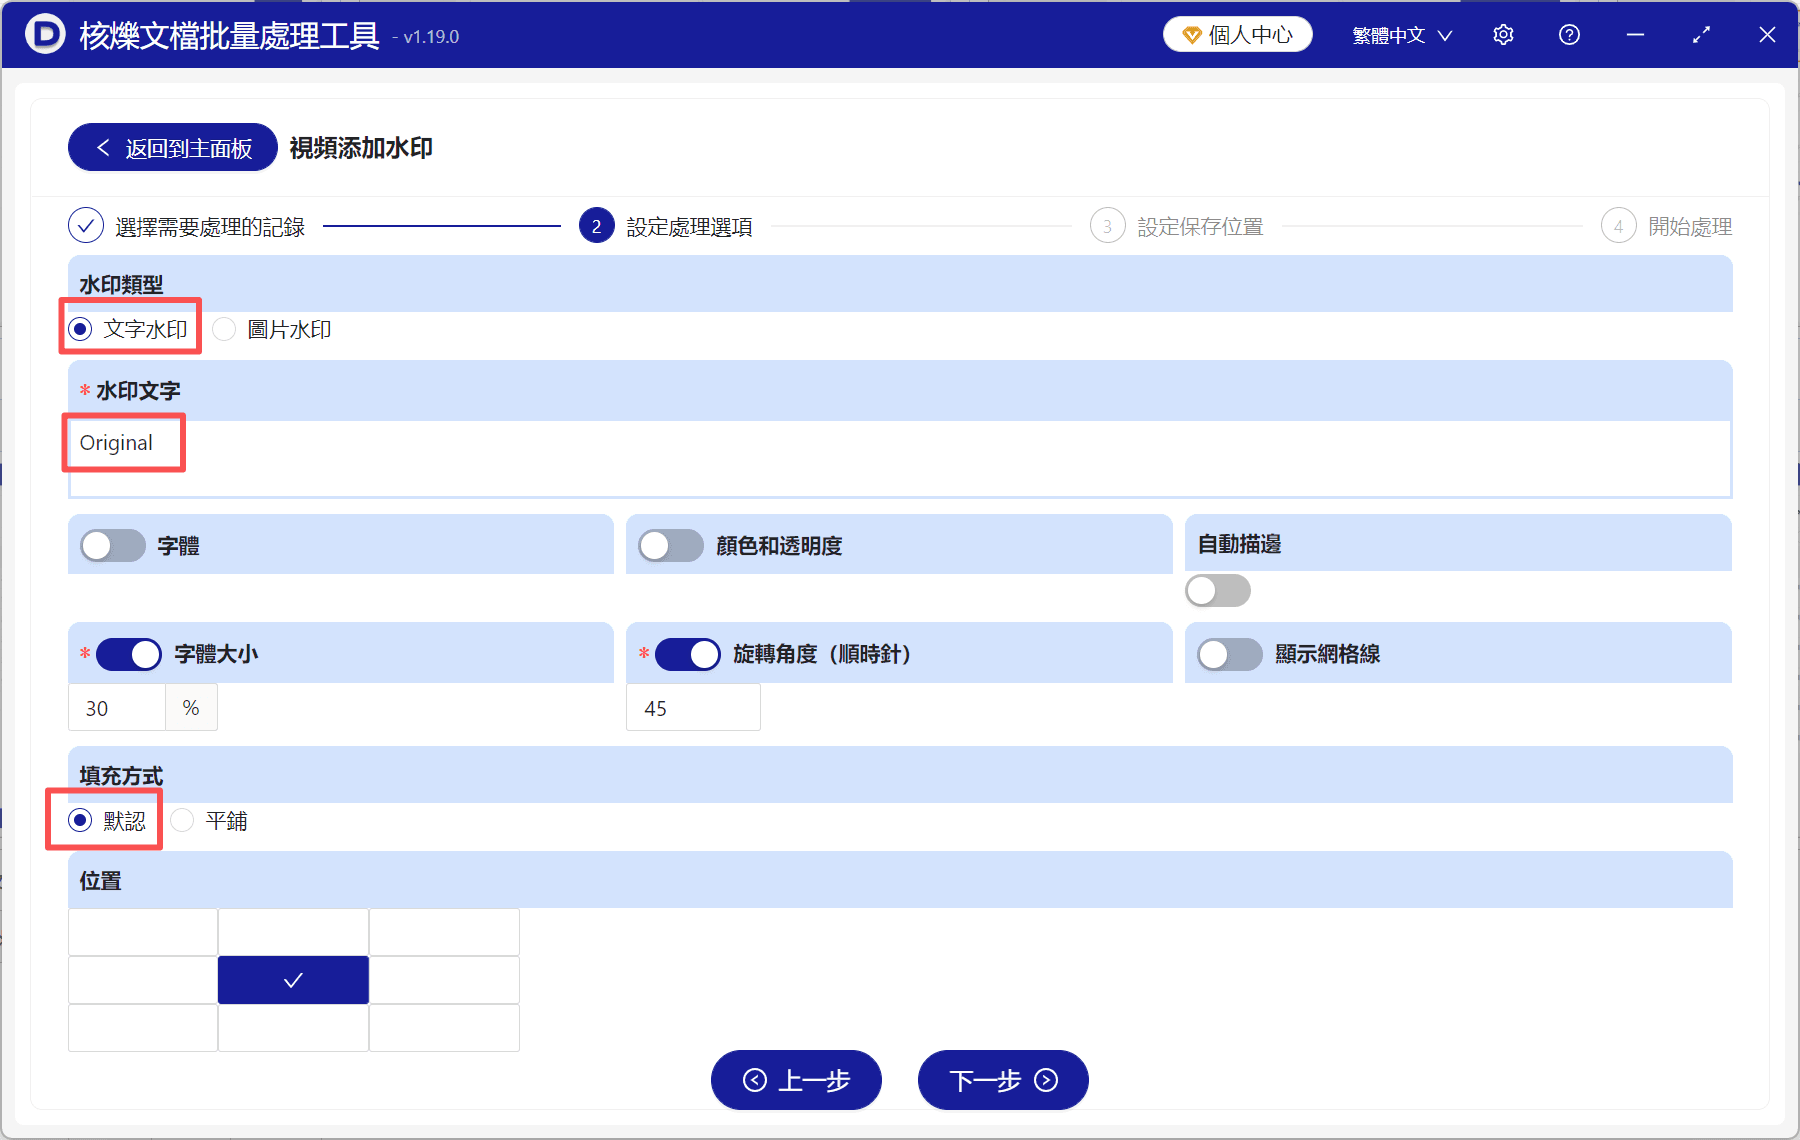Open the help icon in the title bar

click(x=1569, y=34)
